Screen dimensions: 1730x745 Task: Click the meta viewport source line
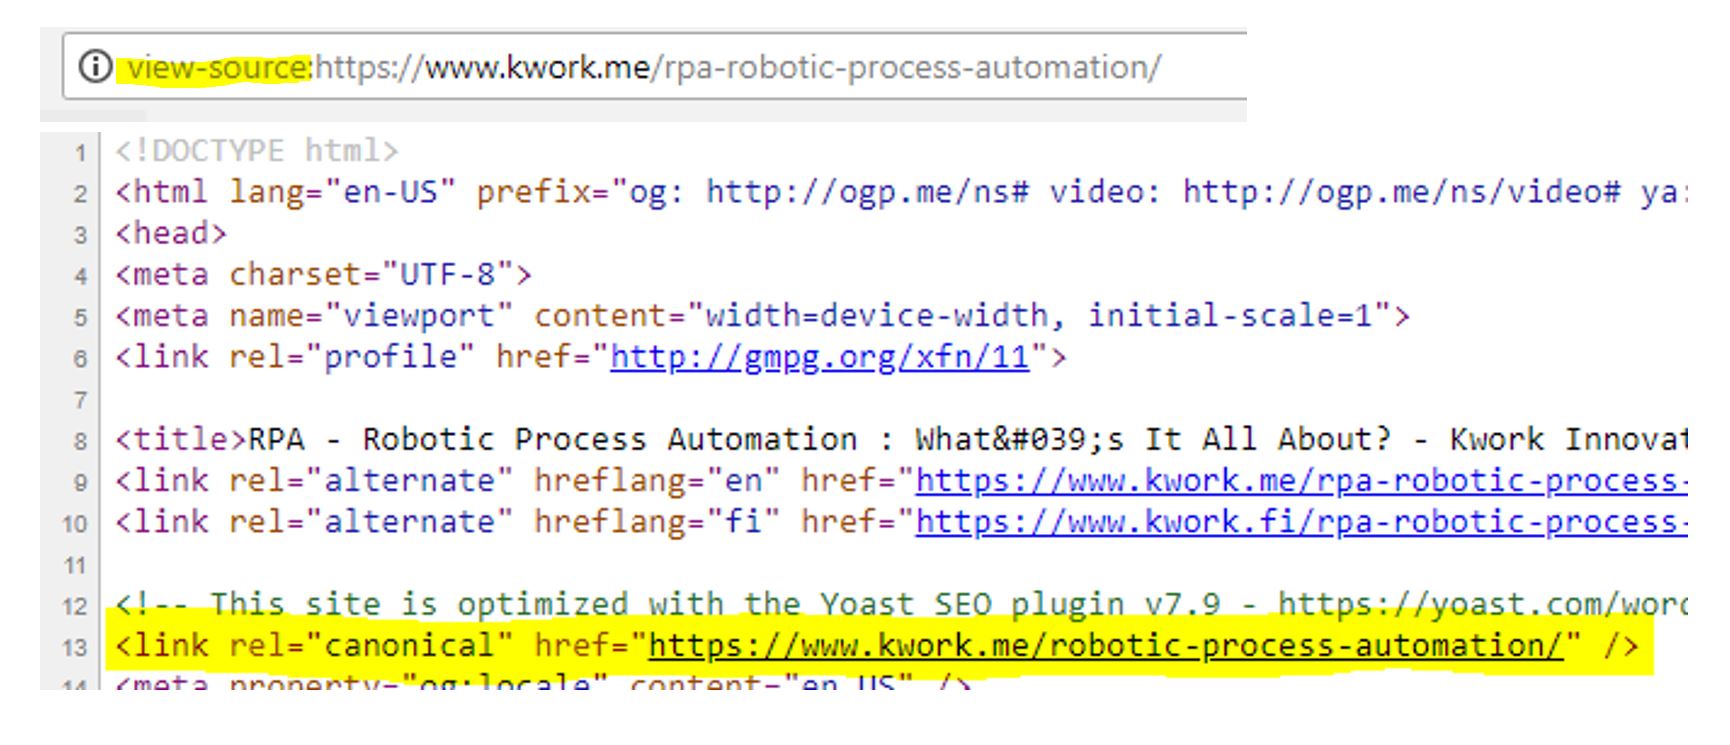click(762, 316)
